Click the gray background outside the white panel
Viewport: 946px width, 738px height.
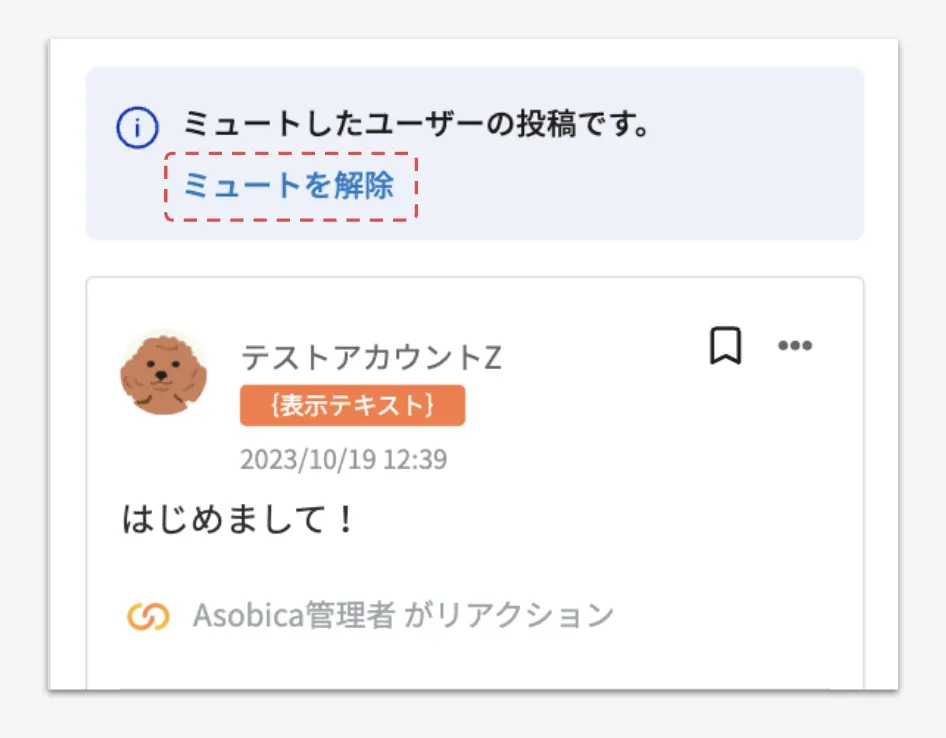click(x=920, y=400)
